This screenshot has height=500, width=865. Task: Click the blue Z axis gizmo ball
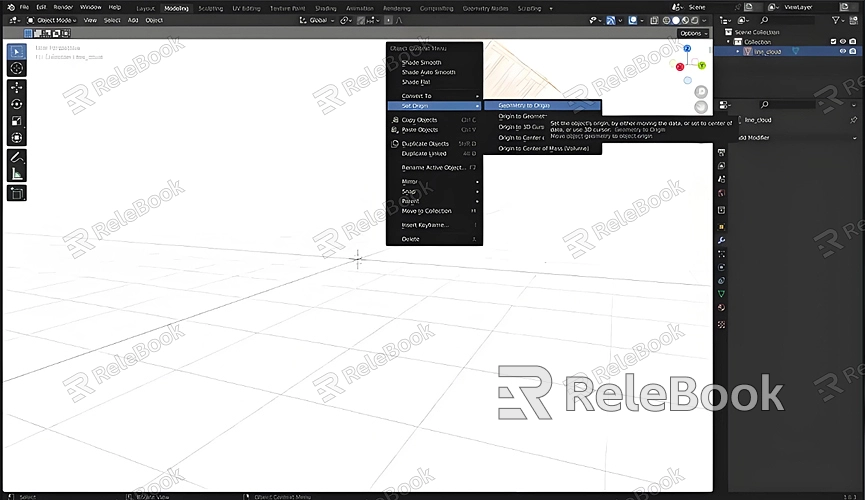(x=687, y=49)
